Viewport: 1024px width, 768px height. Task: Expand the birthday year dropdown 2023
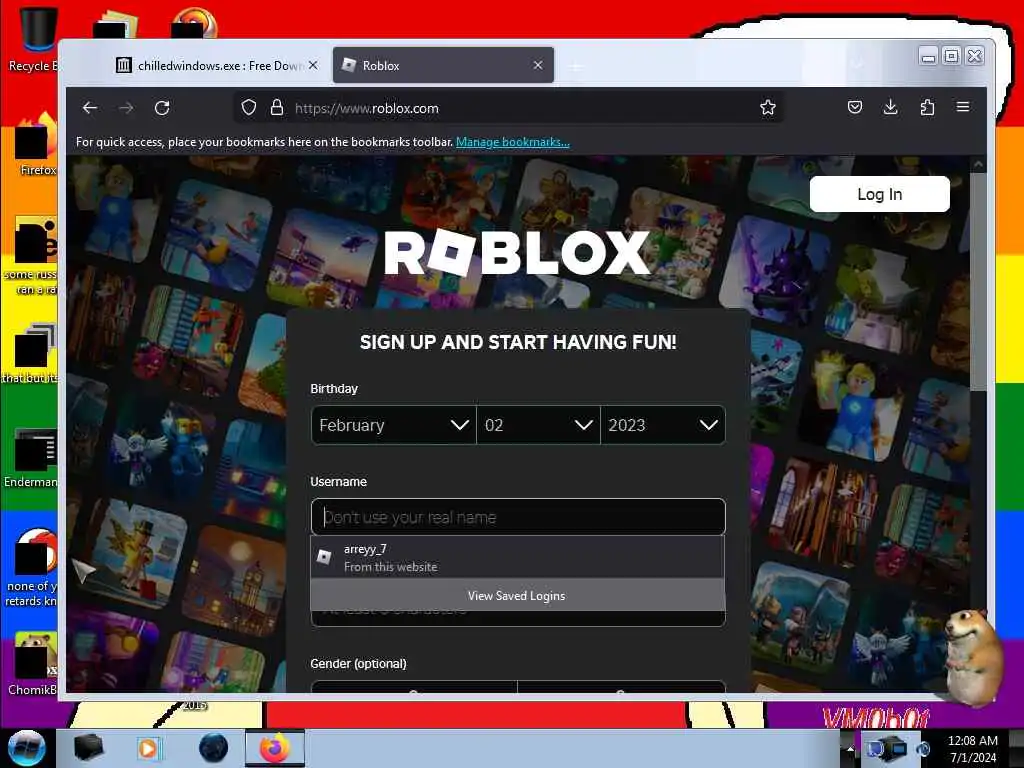coord(663,425)
